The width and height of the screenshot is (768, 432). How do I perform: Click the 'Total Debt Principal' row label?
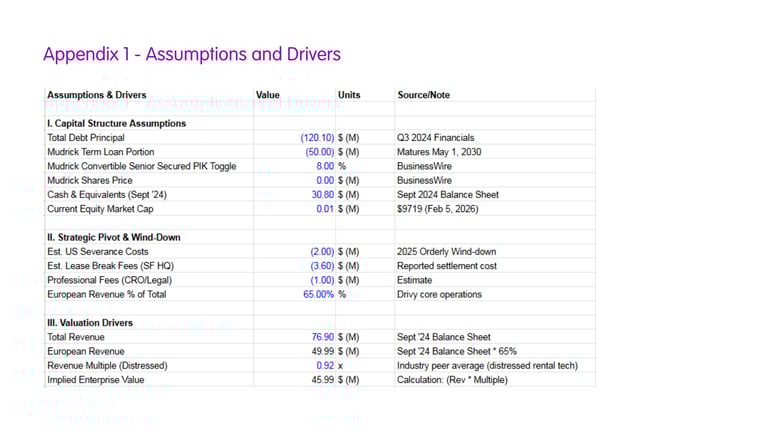pyautogui.click(x=86, y=138)
